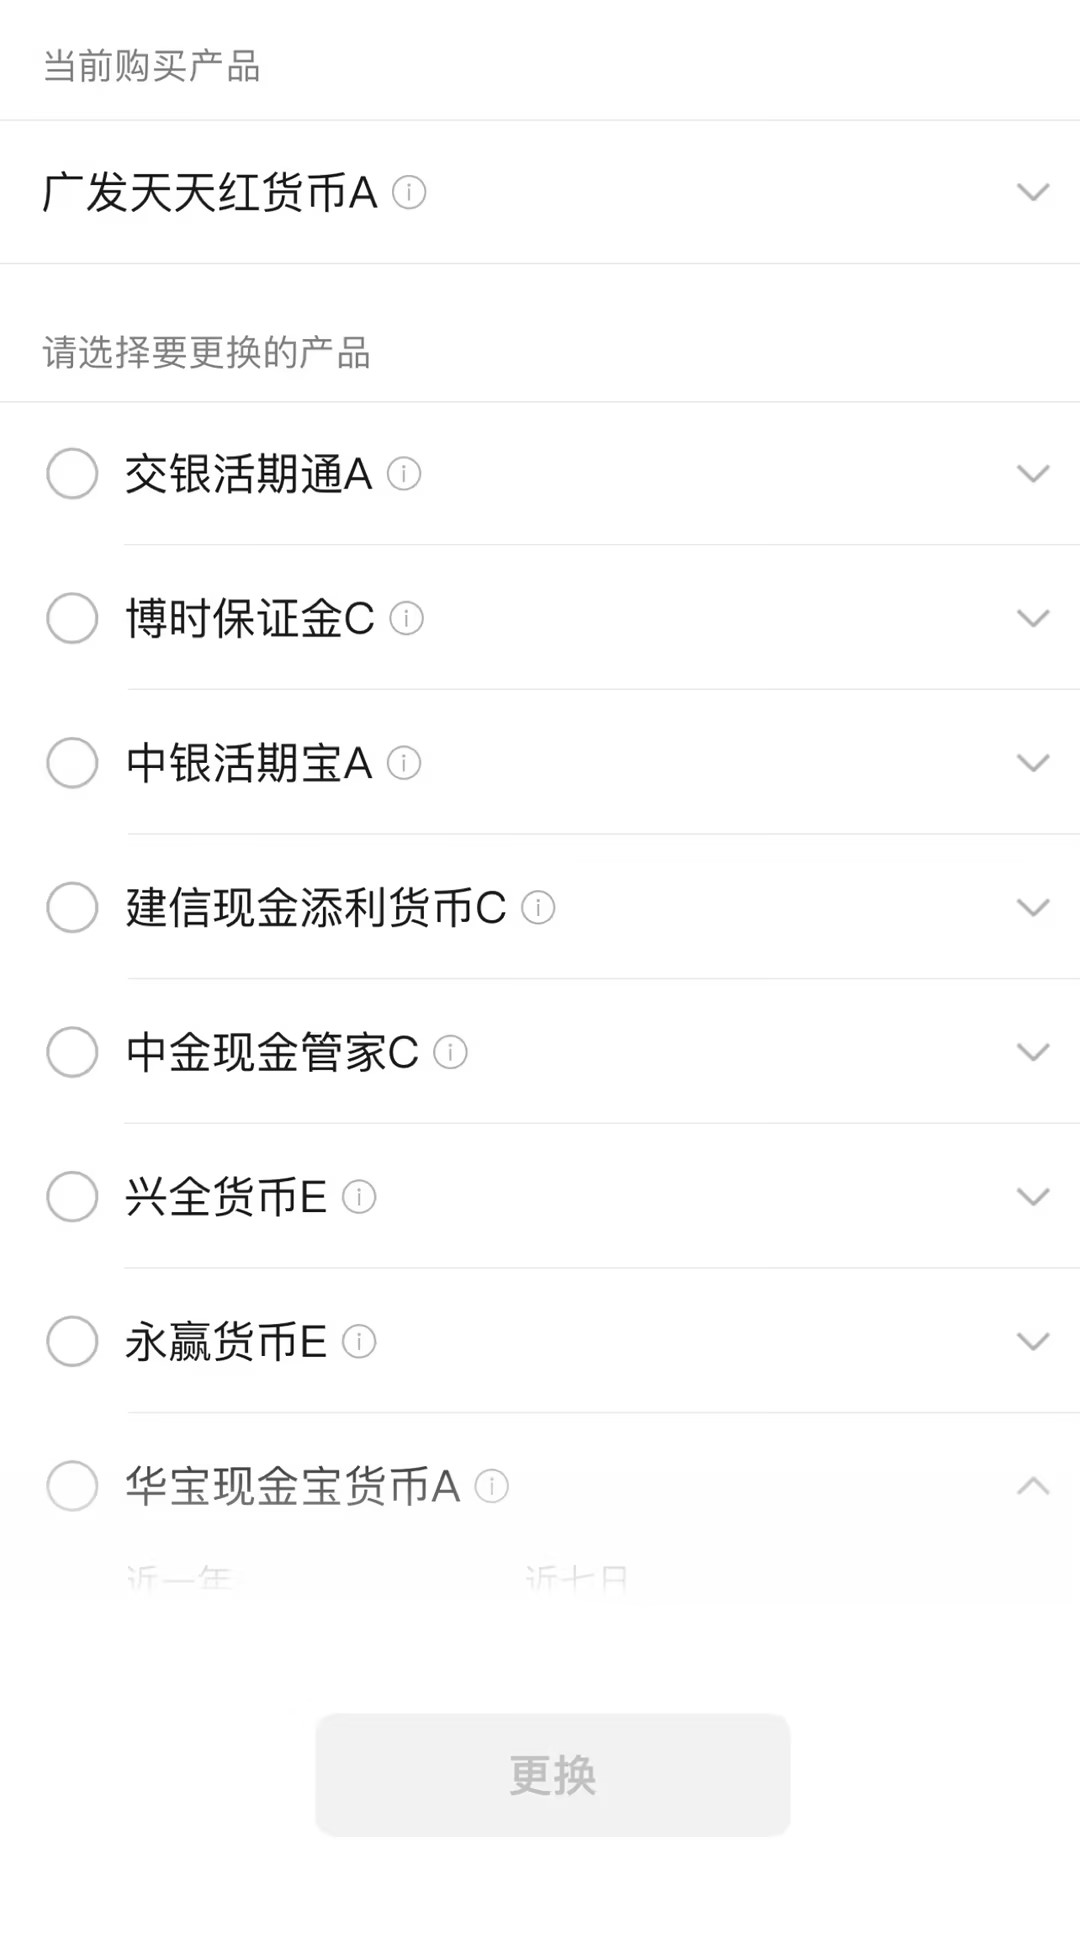Select the 交银活期通A radio button
The image size is (1080, 1938).
point(72,474)
